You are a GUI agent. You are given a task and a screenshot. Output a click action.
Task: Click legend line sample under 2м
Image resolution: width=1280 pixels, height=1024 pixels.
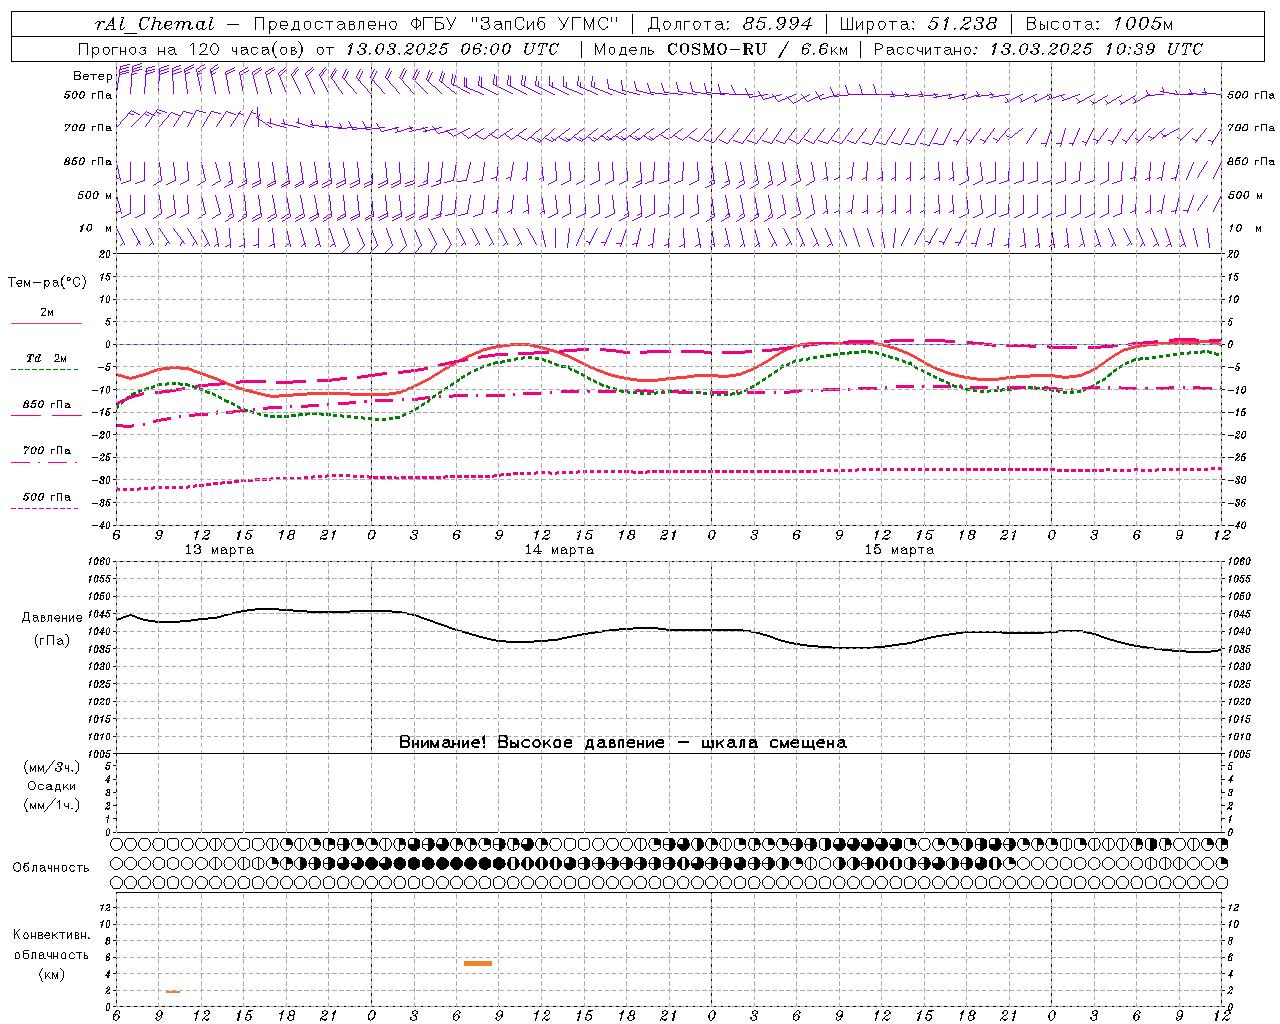coord(46,323)
